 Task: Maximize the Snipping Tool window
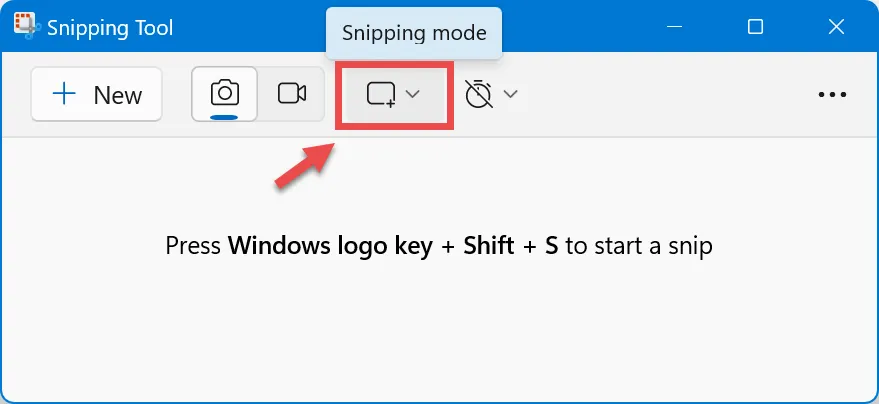click(x=755, y=28)
